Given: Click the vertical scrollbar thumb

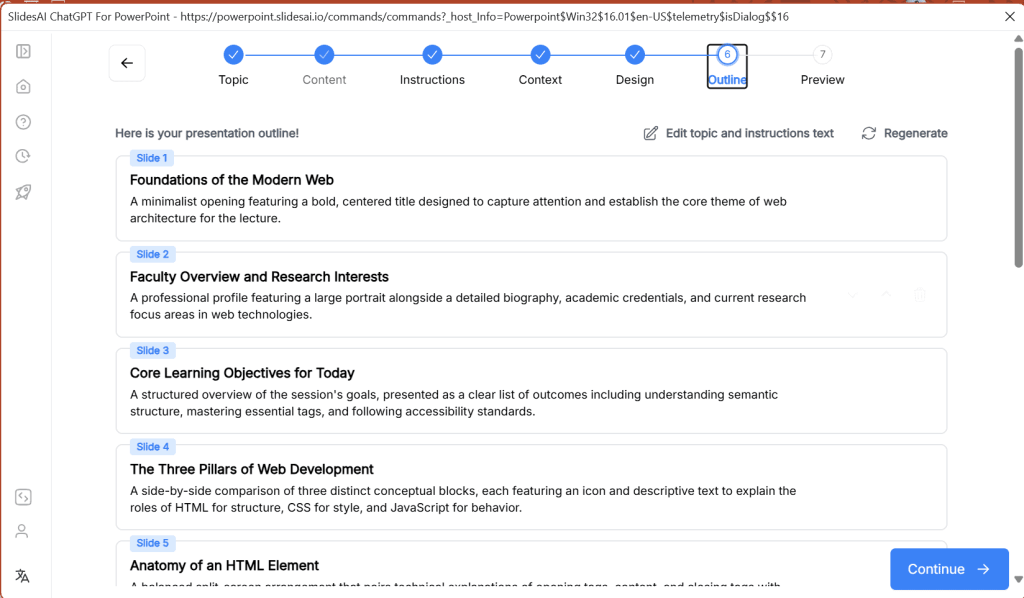Looking at the screenshot, I should [1018, 155].
